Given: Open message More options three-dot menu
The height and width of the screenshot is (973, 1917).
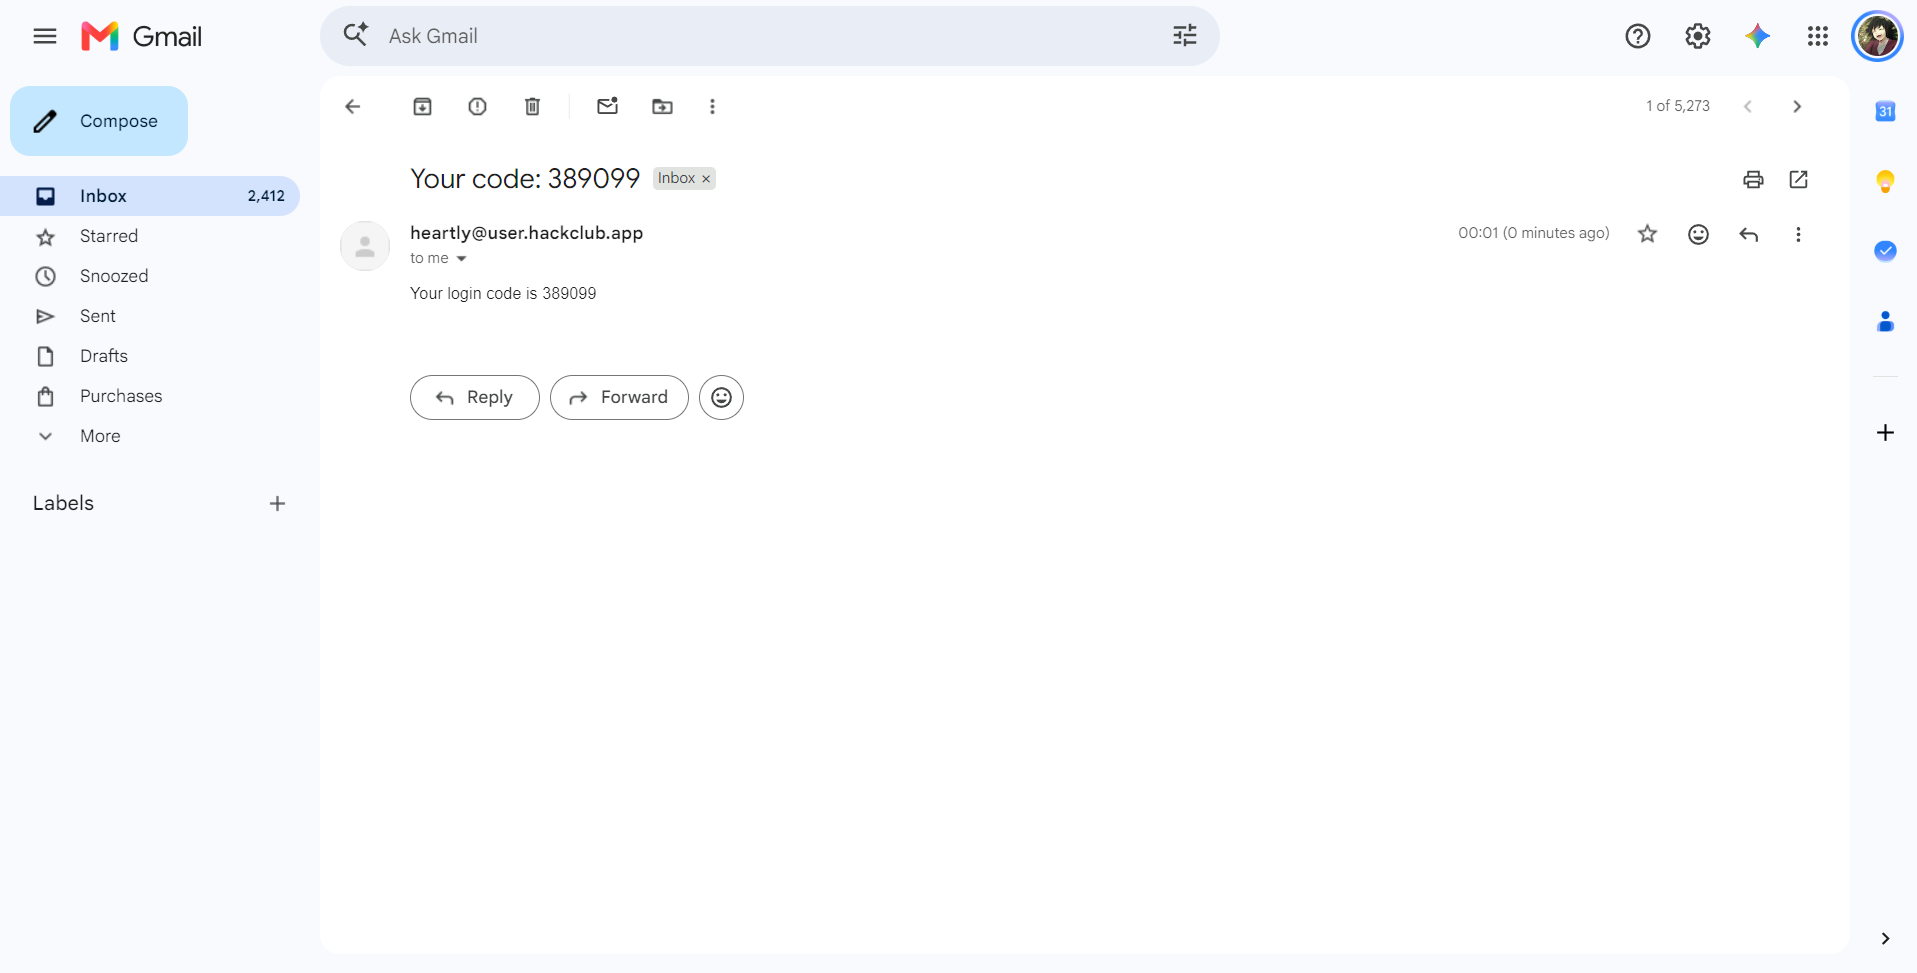Looking at the screenshot, I should [1798, 234].
